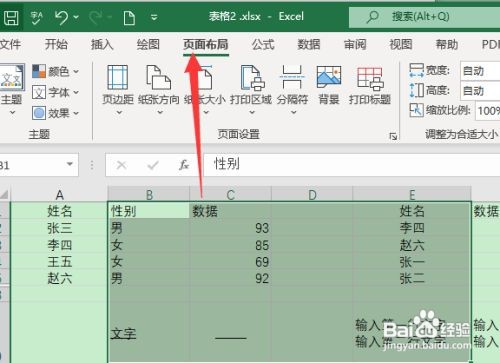
Task: Click the spell check icon in quick access toolbar
Action: coord(37,17)
